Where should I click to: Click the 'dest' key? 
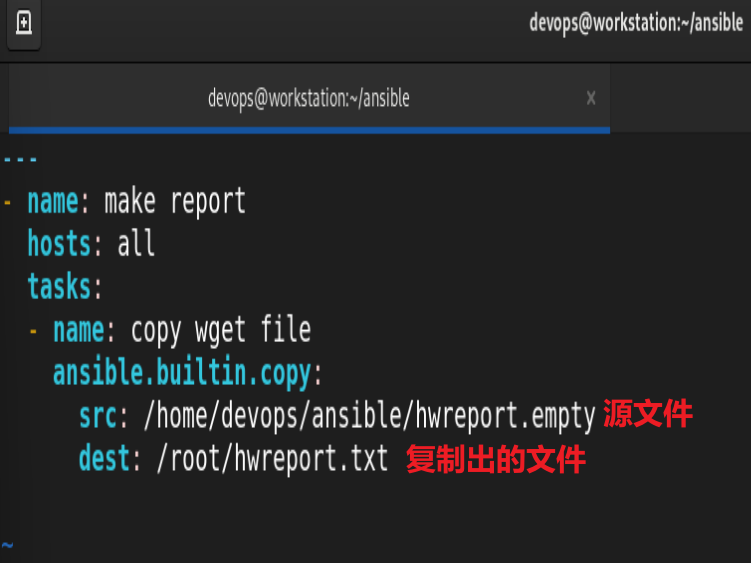[x=104, y=459]
